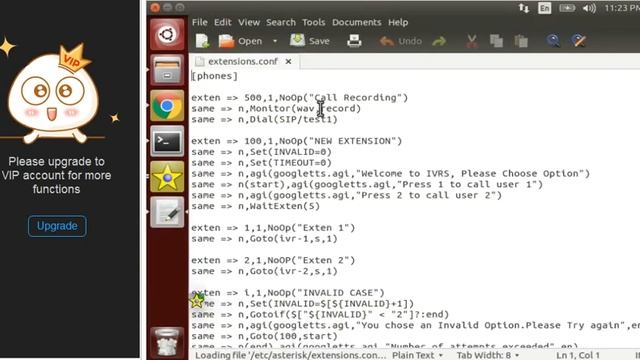Cut selection with the scissors icon
Viewport: 640px width, 360px height.
pos(472,41)
